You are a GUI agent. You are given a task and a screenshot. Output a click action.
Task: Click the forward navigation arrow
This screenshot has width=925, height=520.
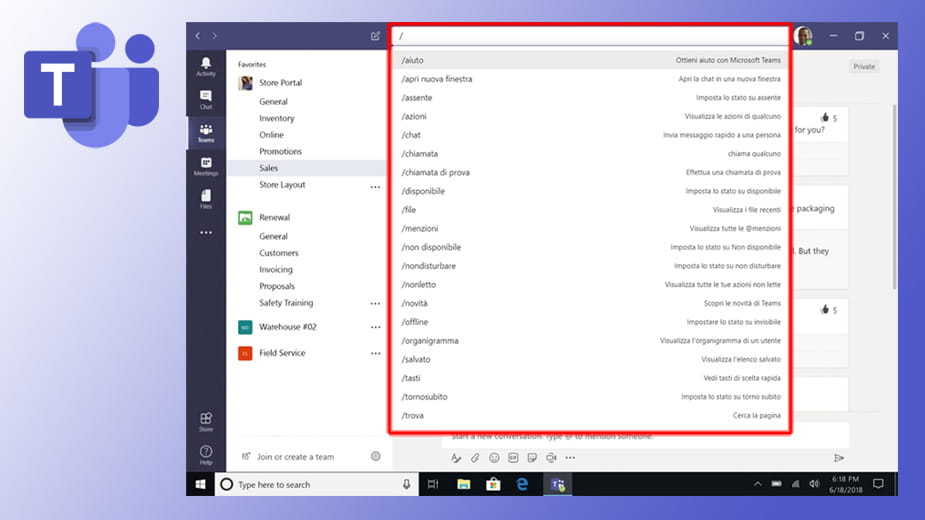(x=215, y=36)
